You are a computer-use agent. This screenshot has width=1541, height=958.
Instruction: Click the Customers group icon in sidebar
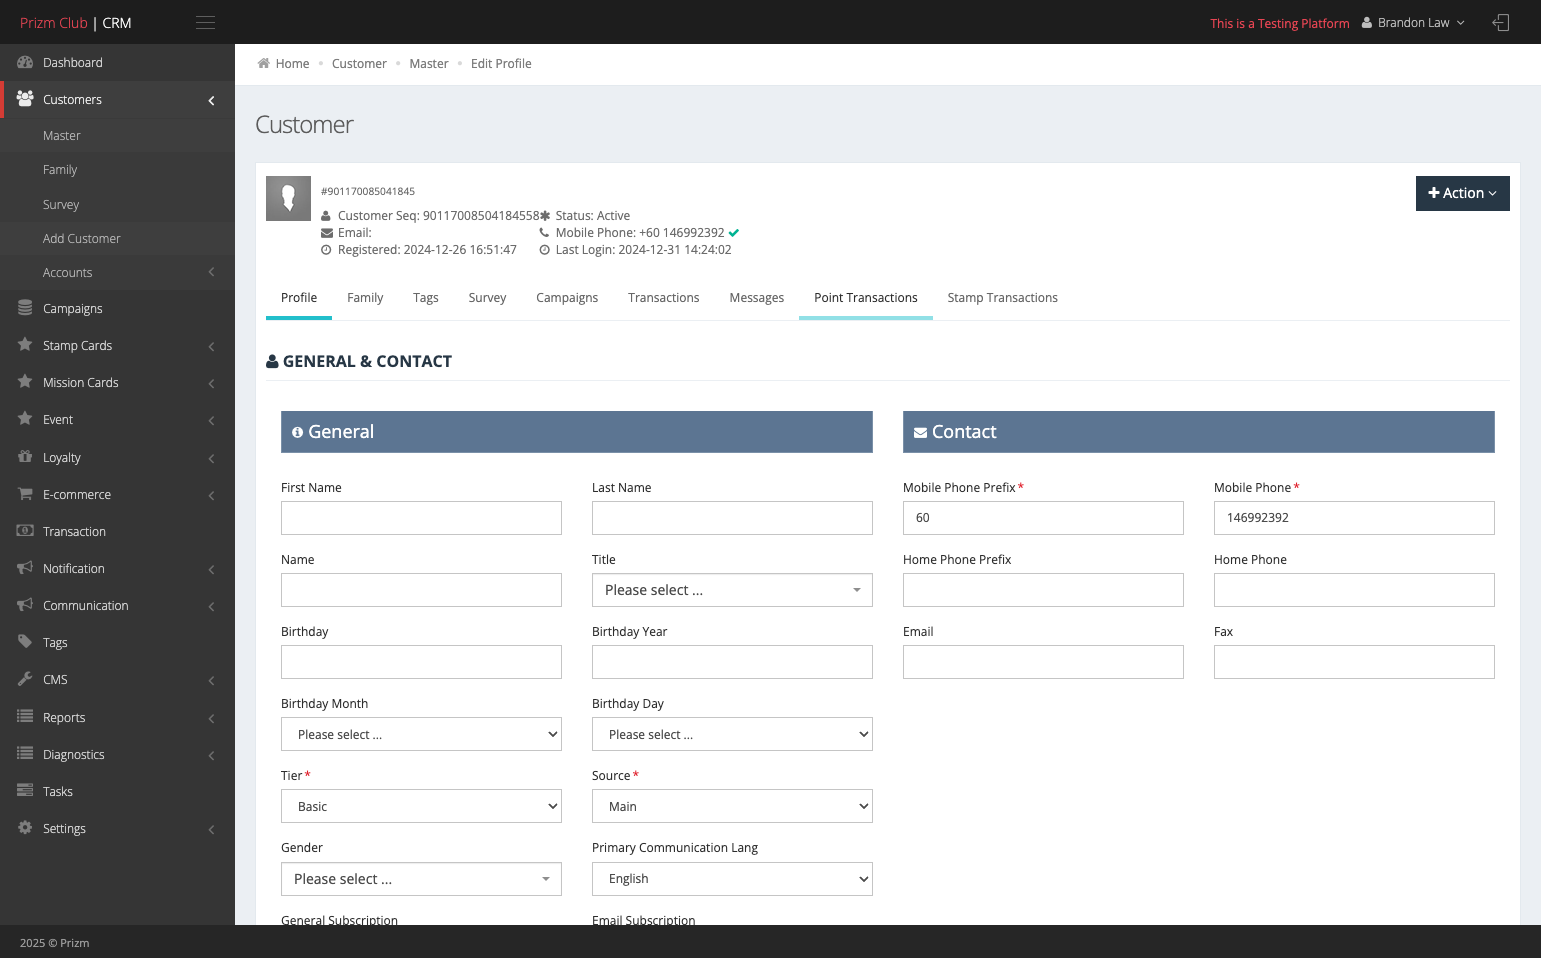coord(25,99)
